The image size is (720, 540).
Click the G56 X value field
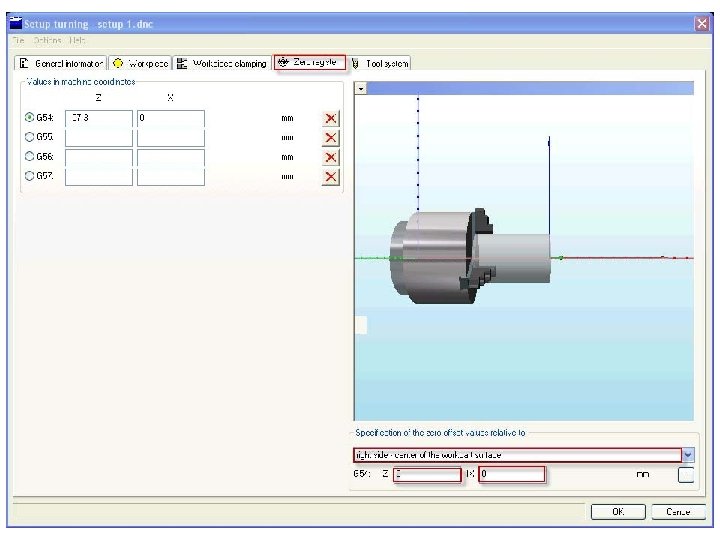[x=171, y=158]
